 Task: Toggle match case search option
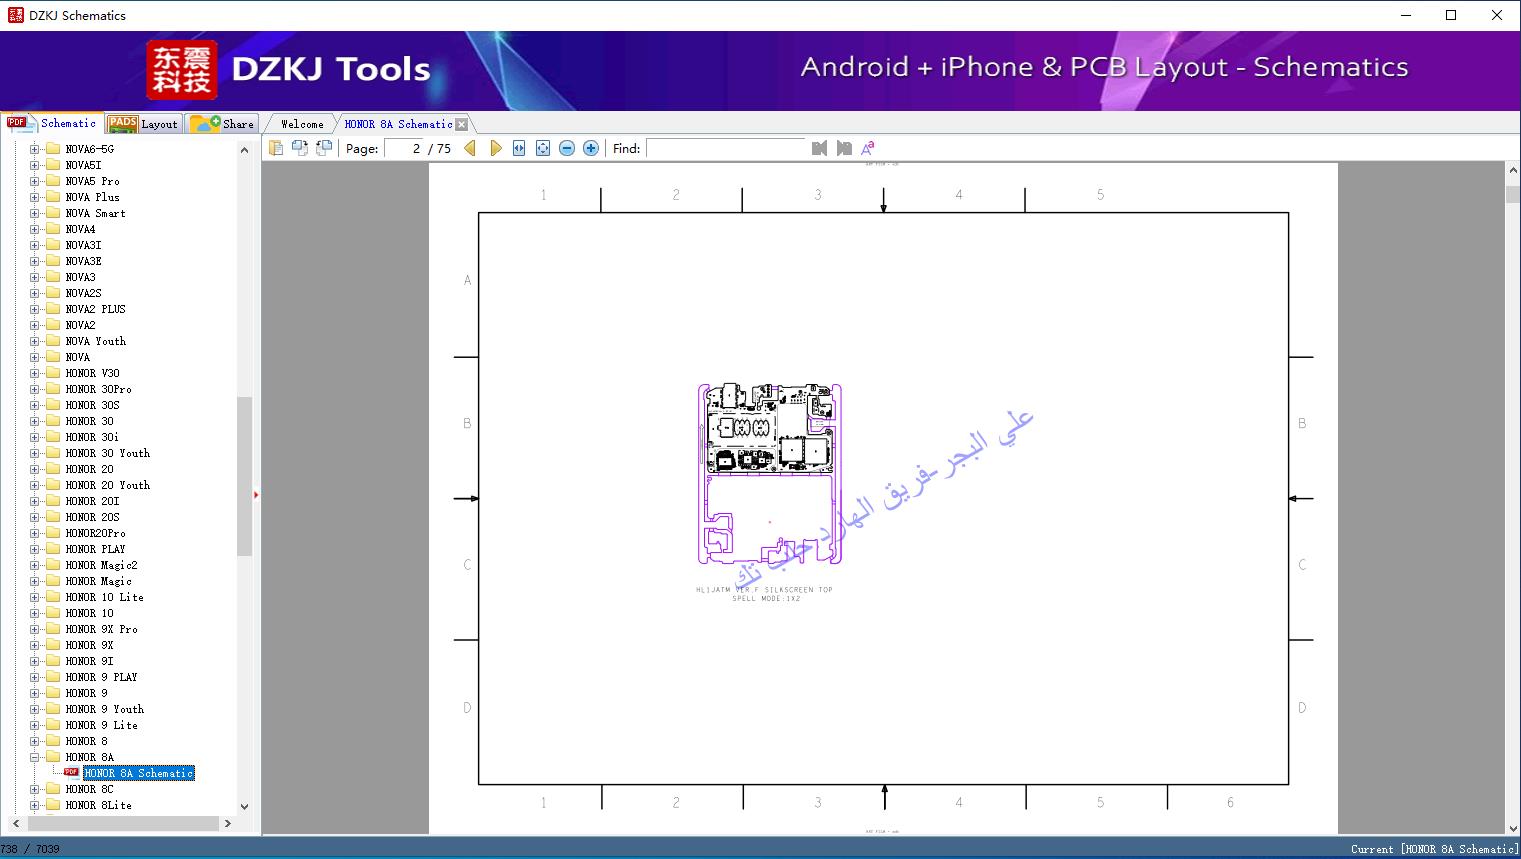click(x=868, y=148)
